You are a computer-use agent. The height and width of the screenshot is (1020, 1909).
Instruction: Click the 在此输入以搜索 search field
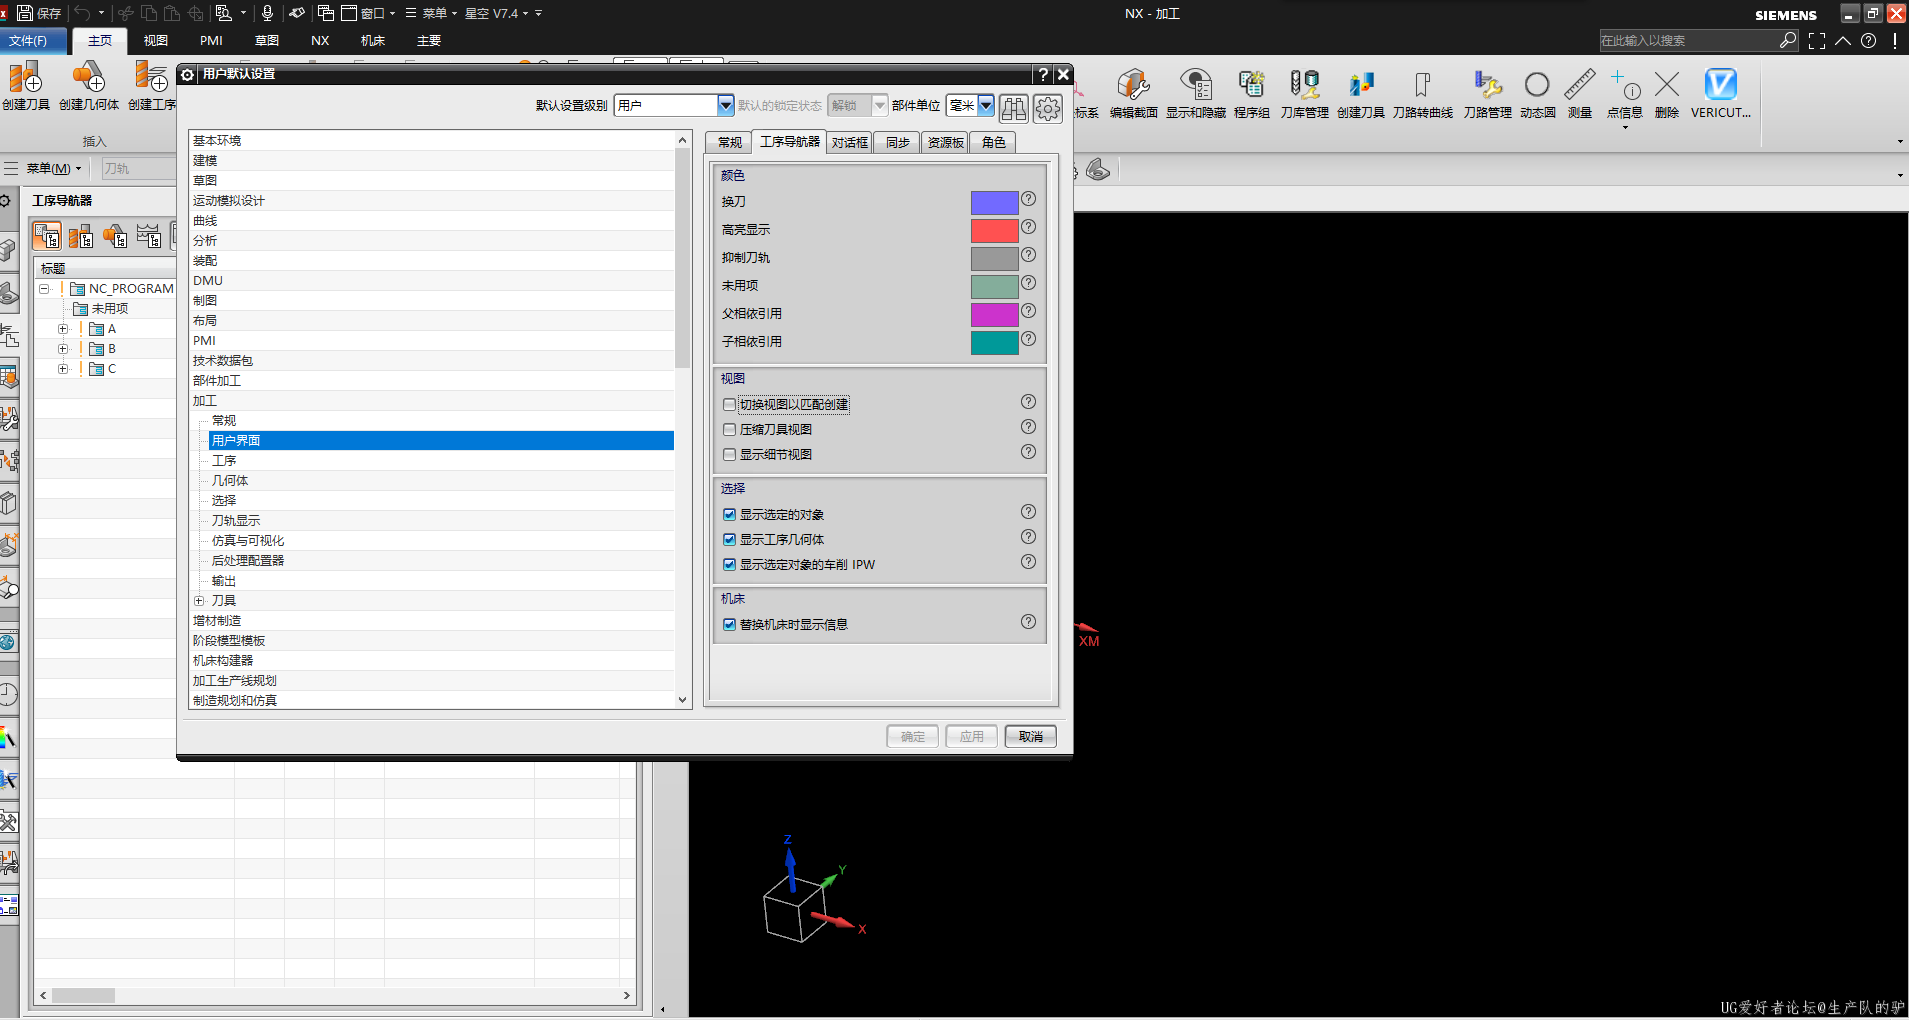(x=1688, y=41)
